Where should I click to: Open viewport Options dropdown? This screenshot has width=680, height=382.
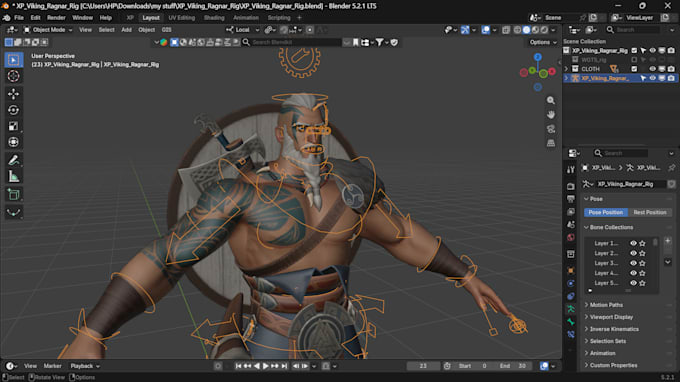(543, 42)
